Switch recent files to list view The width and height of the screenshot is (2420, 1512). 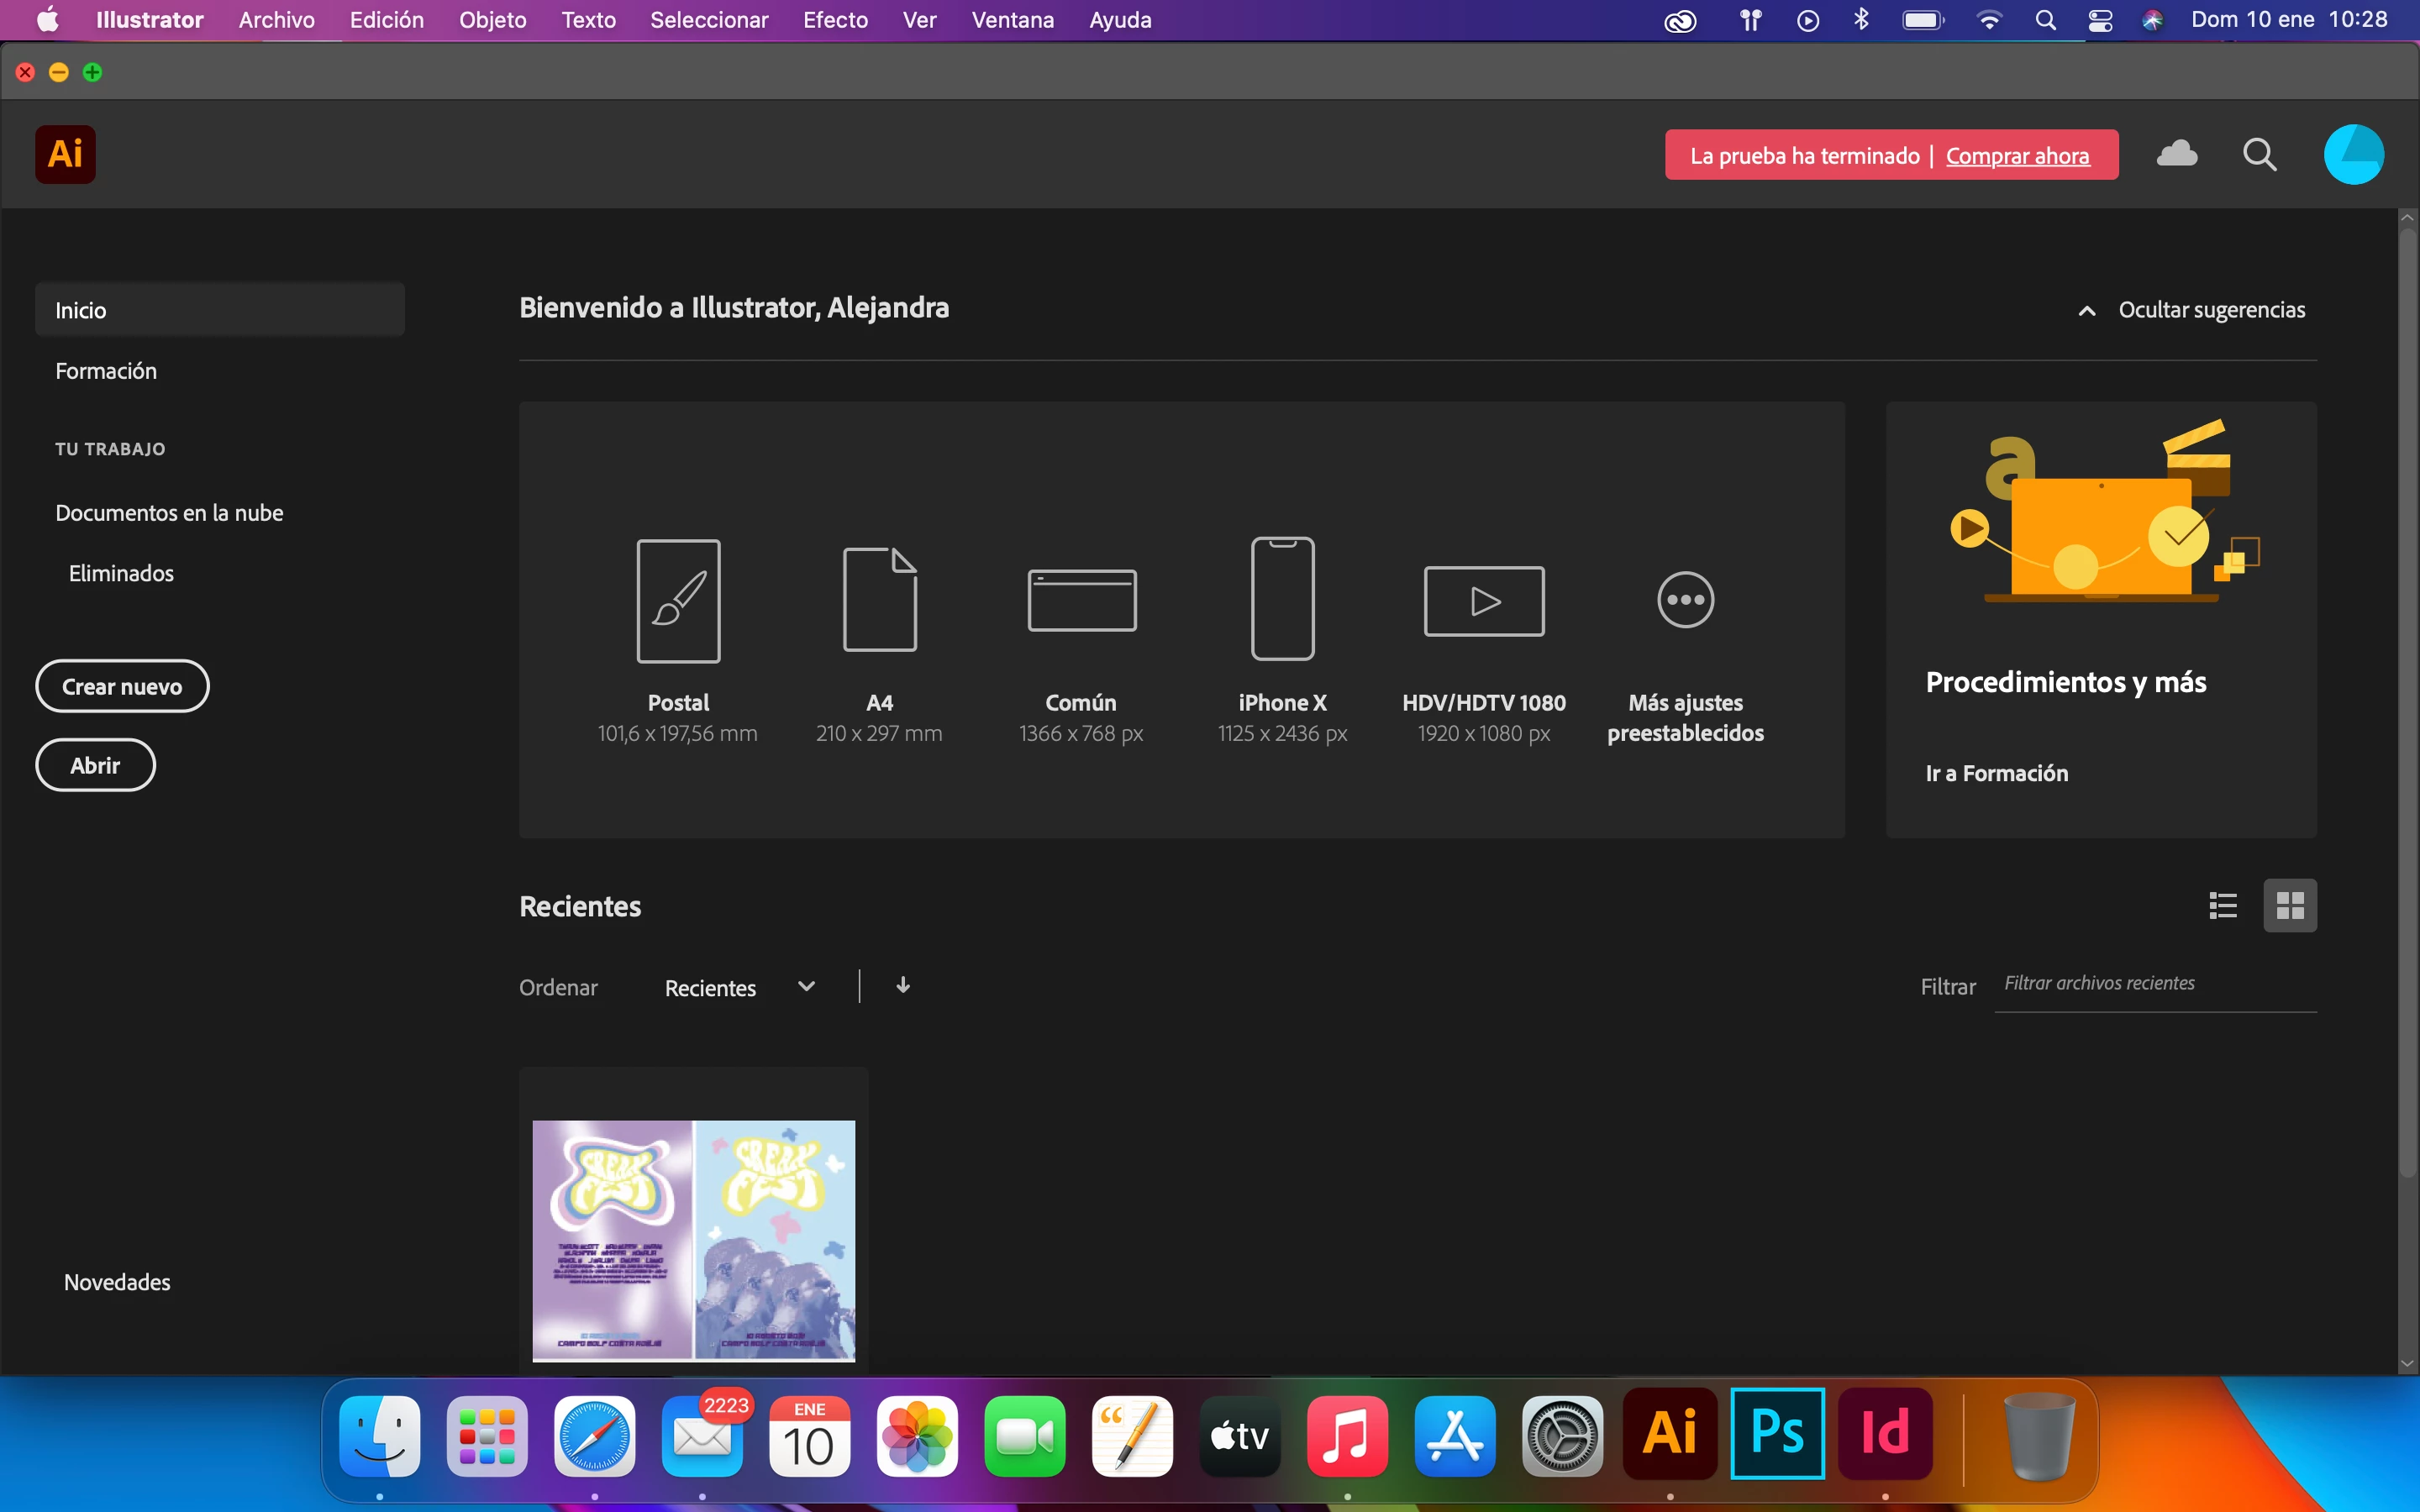click(2222, 906)
